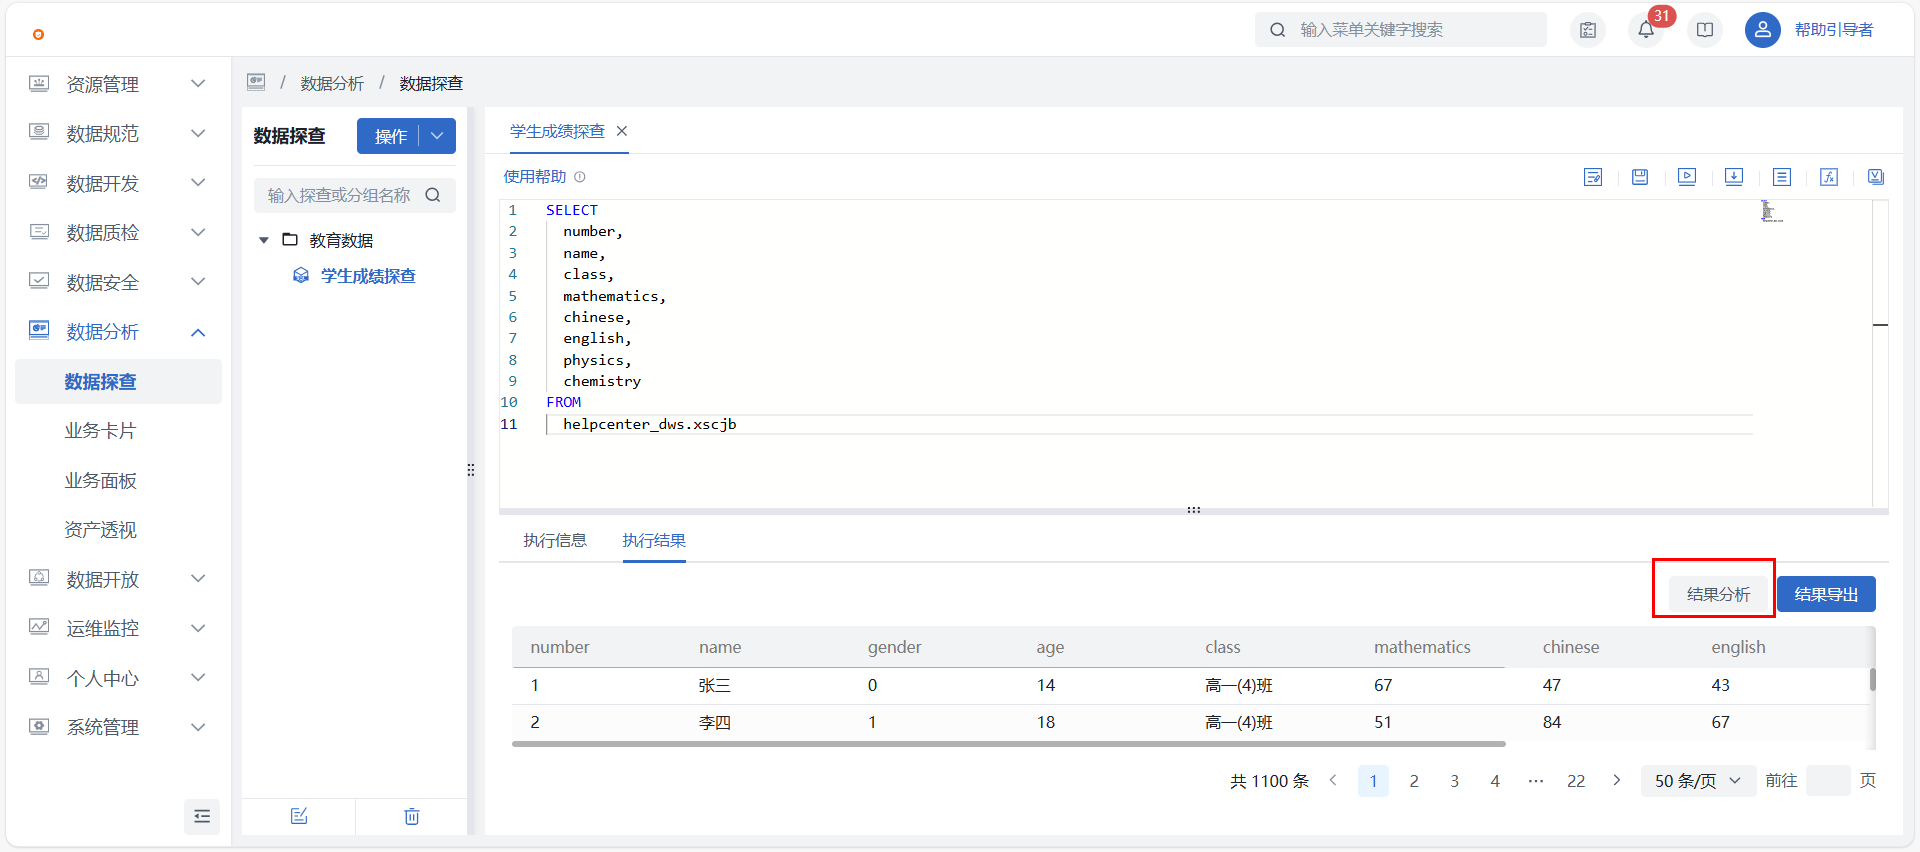1920x852 pixels.
Task: Click the search magnifier in explorer search box
Action: click(x=433, y=195)
